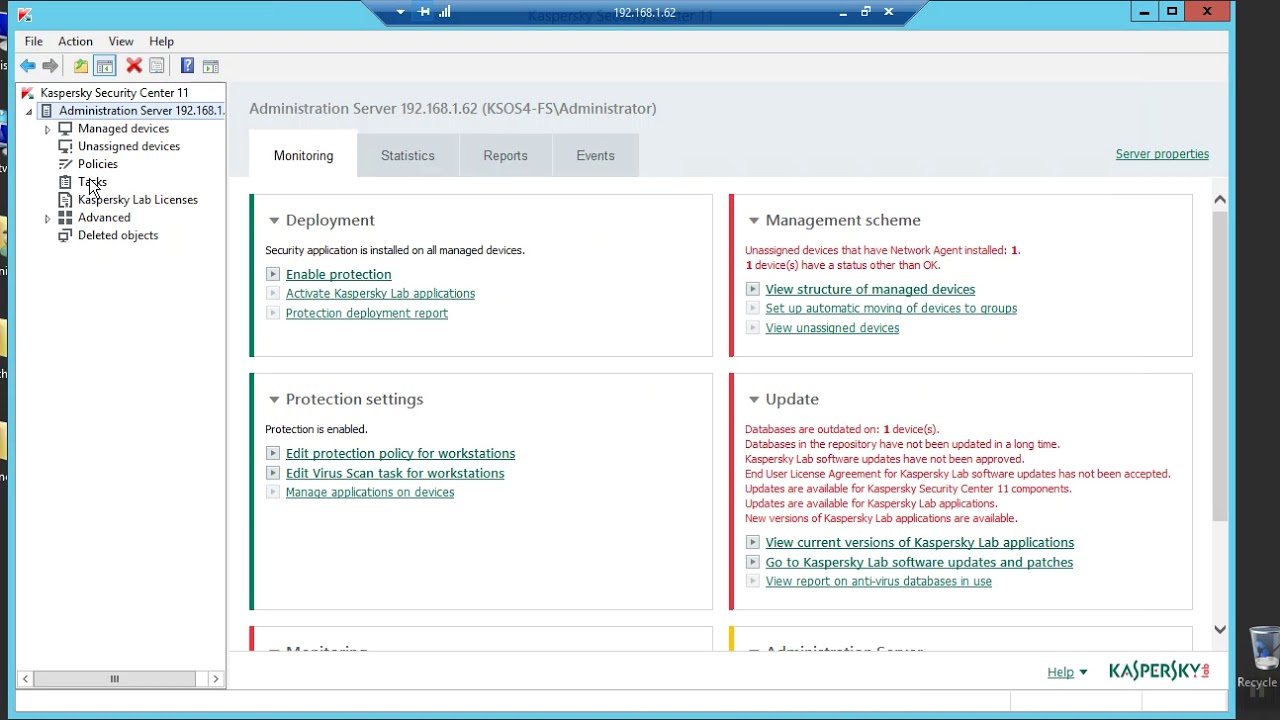The height and width of the screenshot is (720, 1280).
Task: Click the Kaspersky Lab Licenses document icon
Action: click(65, 200)
